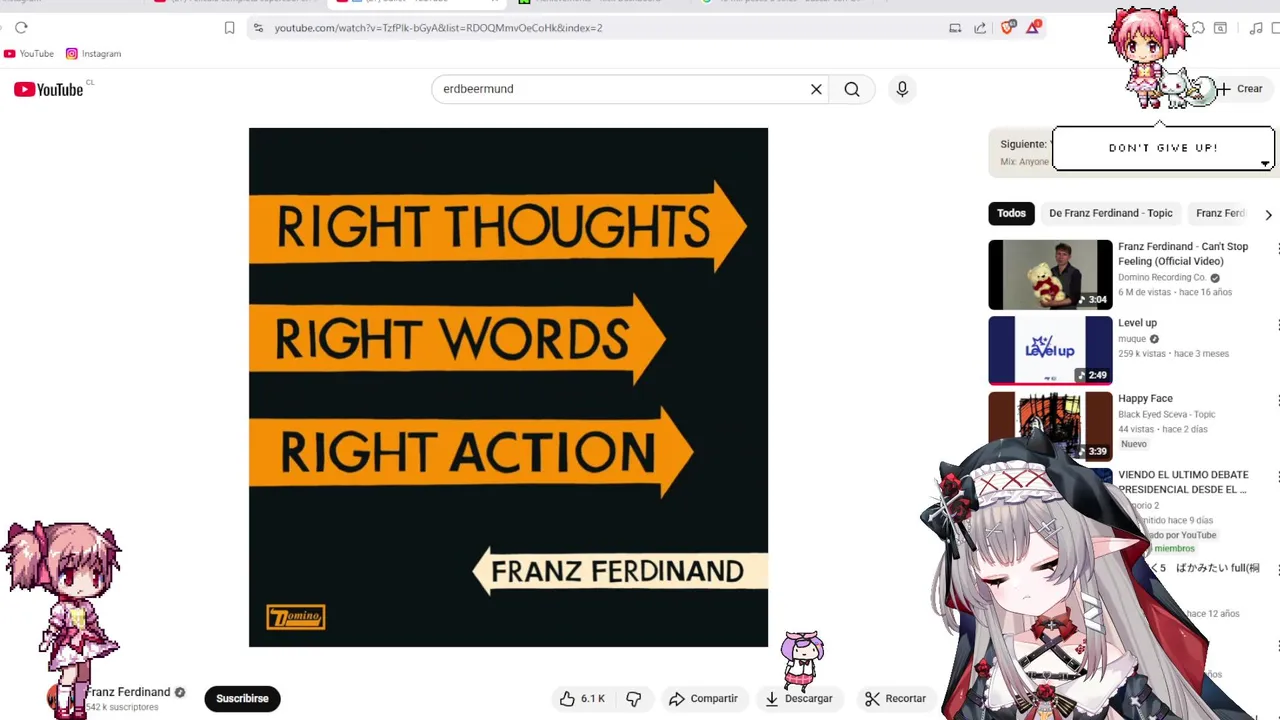Click the title Franz Ferdinand - Can't Stop Feeling
This screenshot has width=1280, height=720.
1183,254
